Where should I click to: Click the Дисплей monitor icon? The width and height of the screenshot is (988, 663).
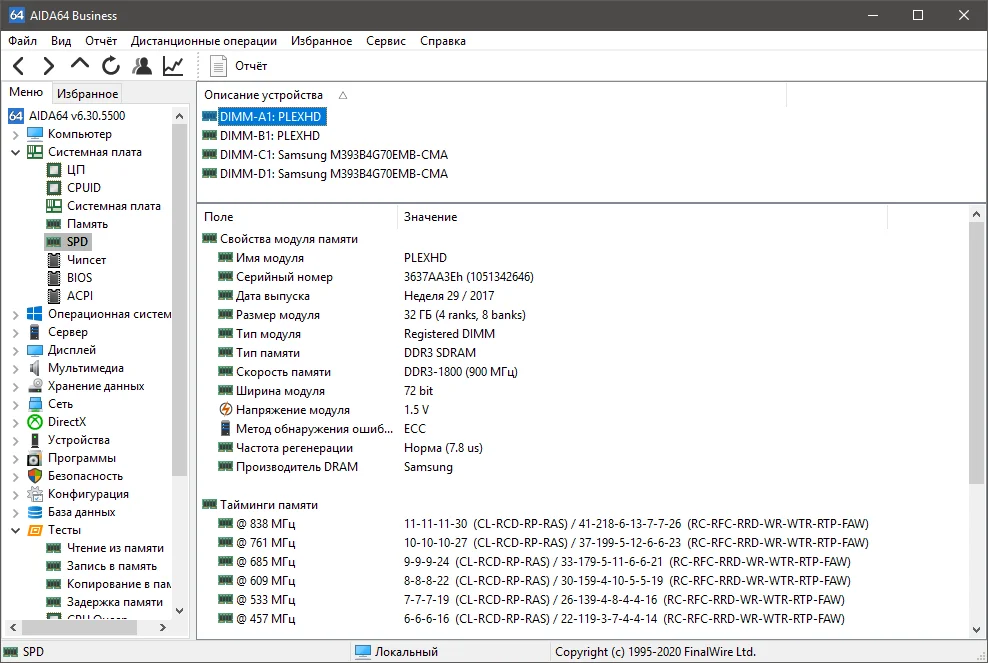35,350
